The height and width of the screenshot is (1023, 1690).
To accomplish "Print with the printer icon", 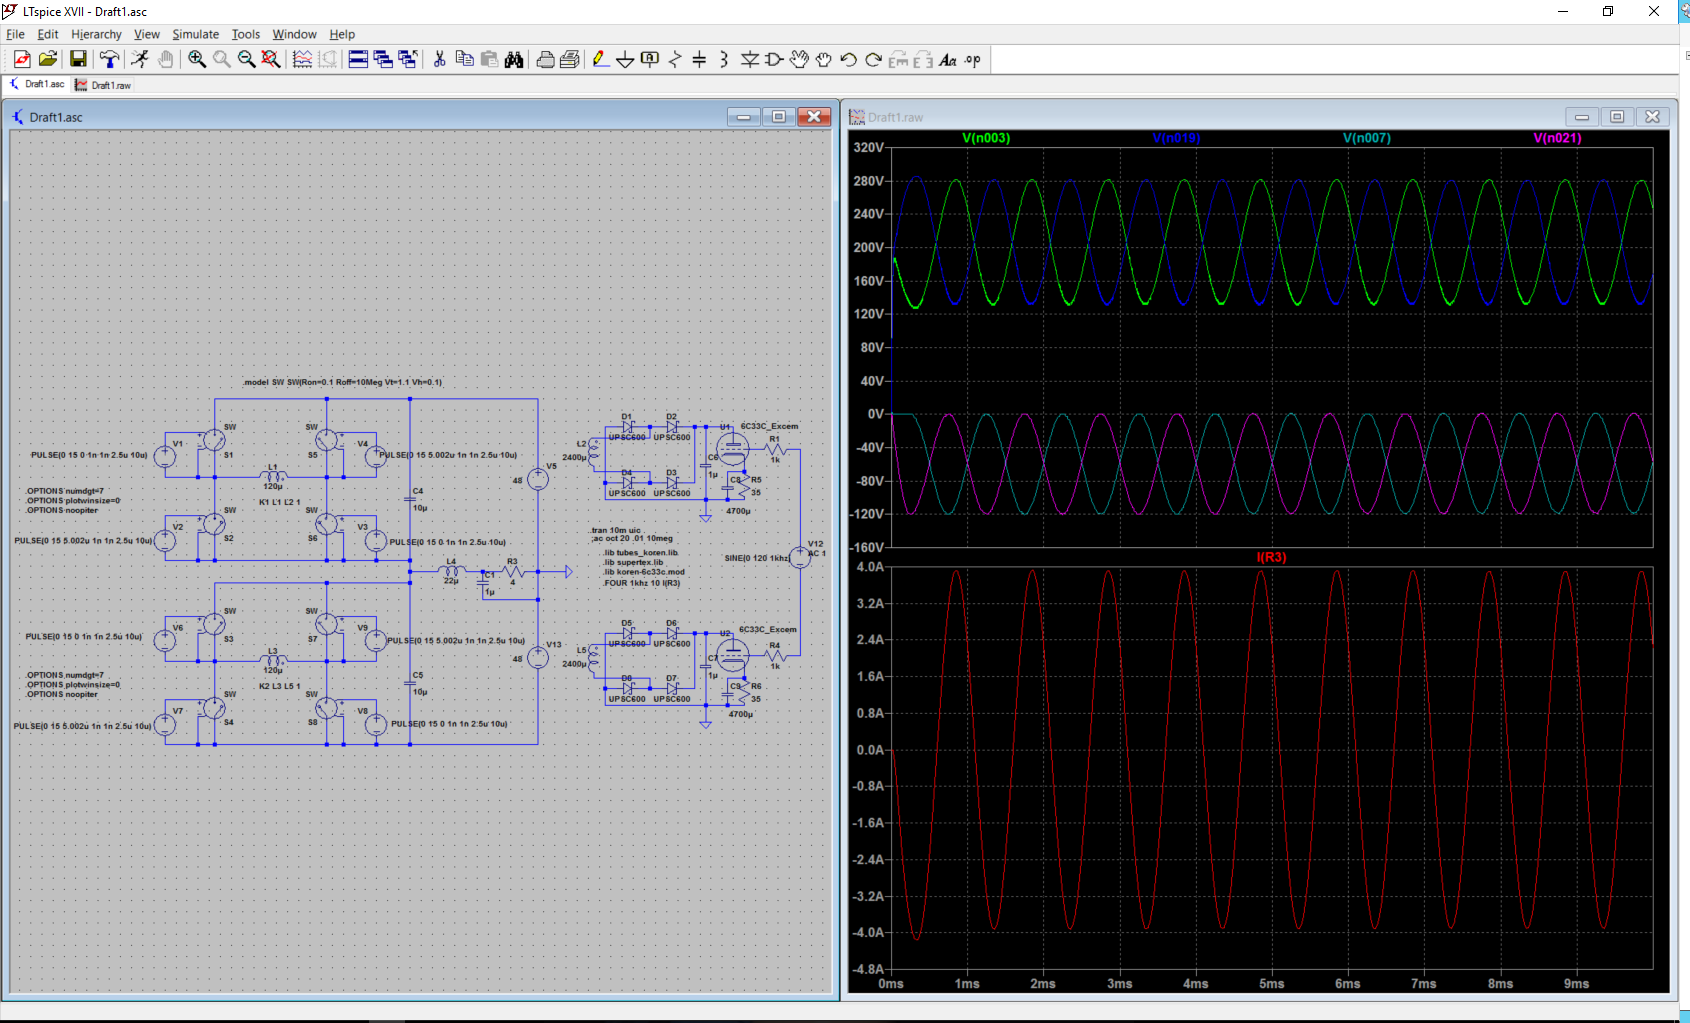I will [x=570, y=60].
